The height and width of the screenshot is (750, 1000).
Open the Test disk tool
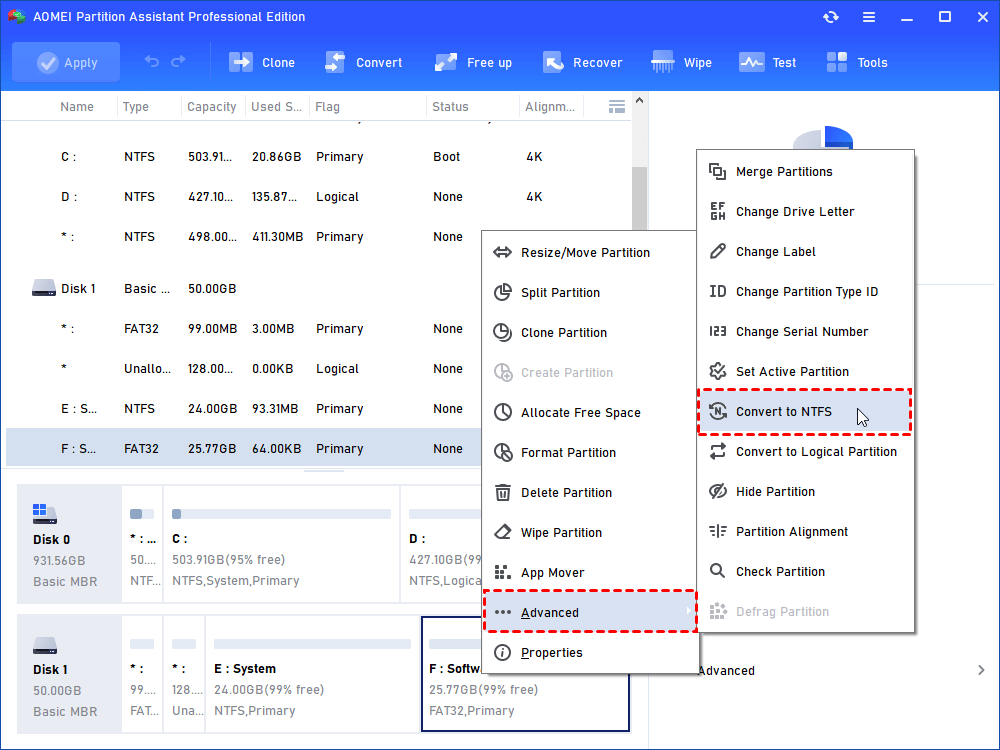pos(751,62)
